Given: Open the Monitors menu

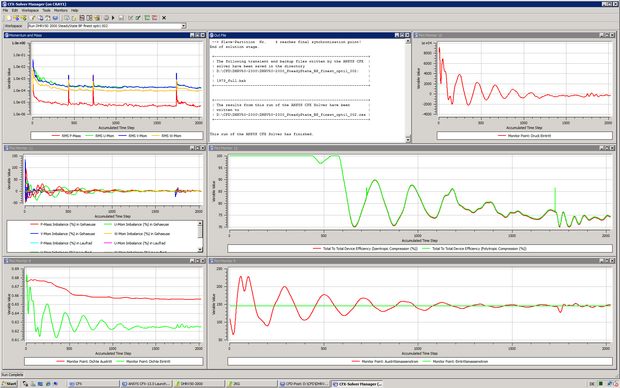Looking at the screenshot, I should tap(60, 10).
